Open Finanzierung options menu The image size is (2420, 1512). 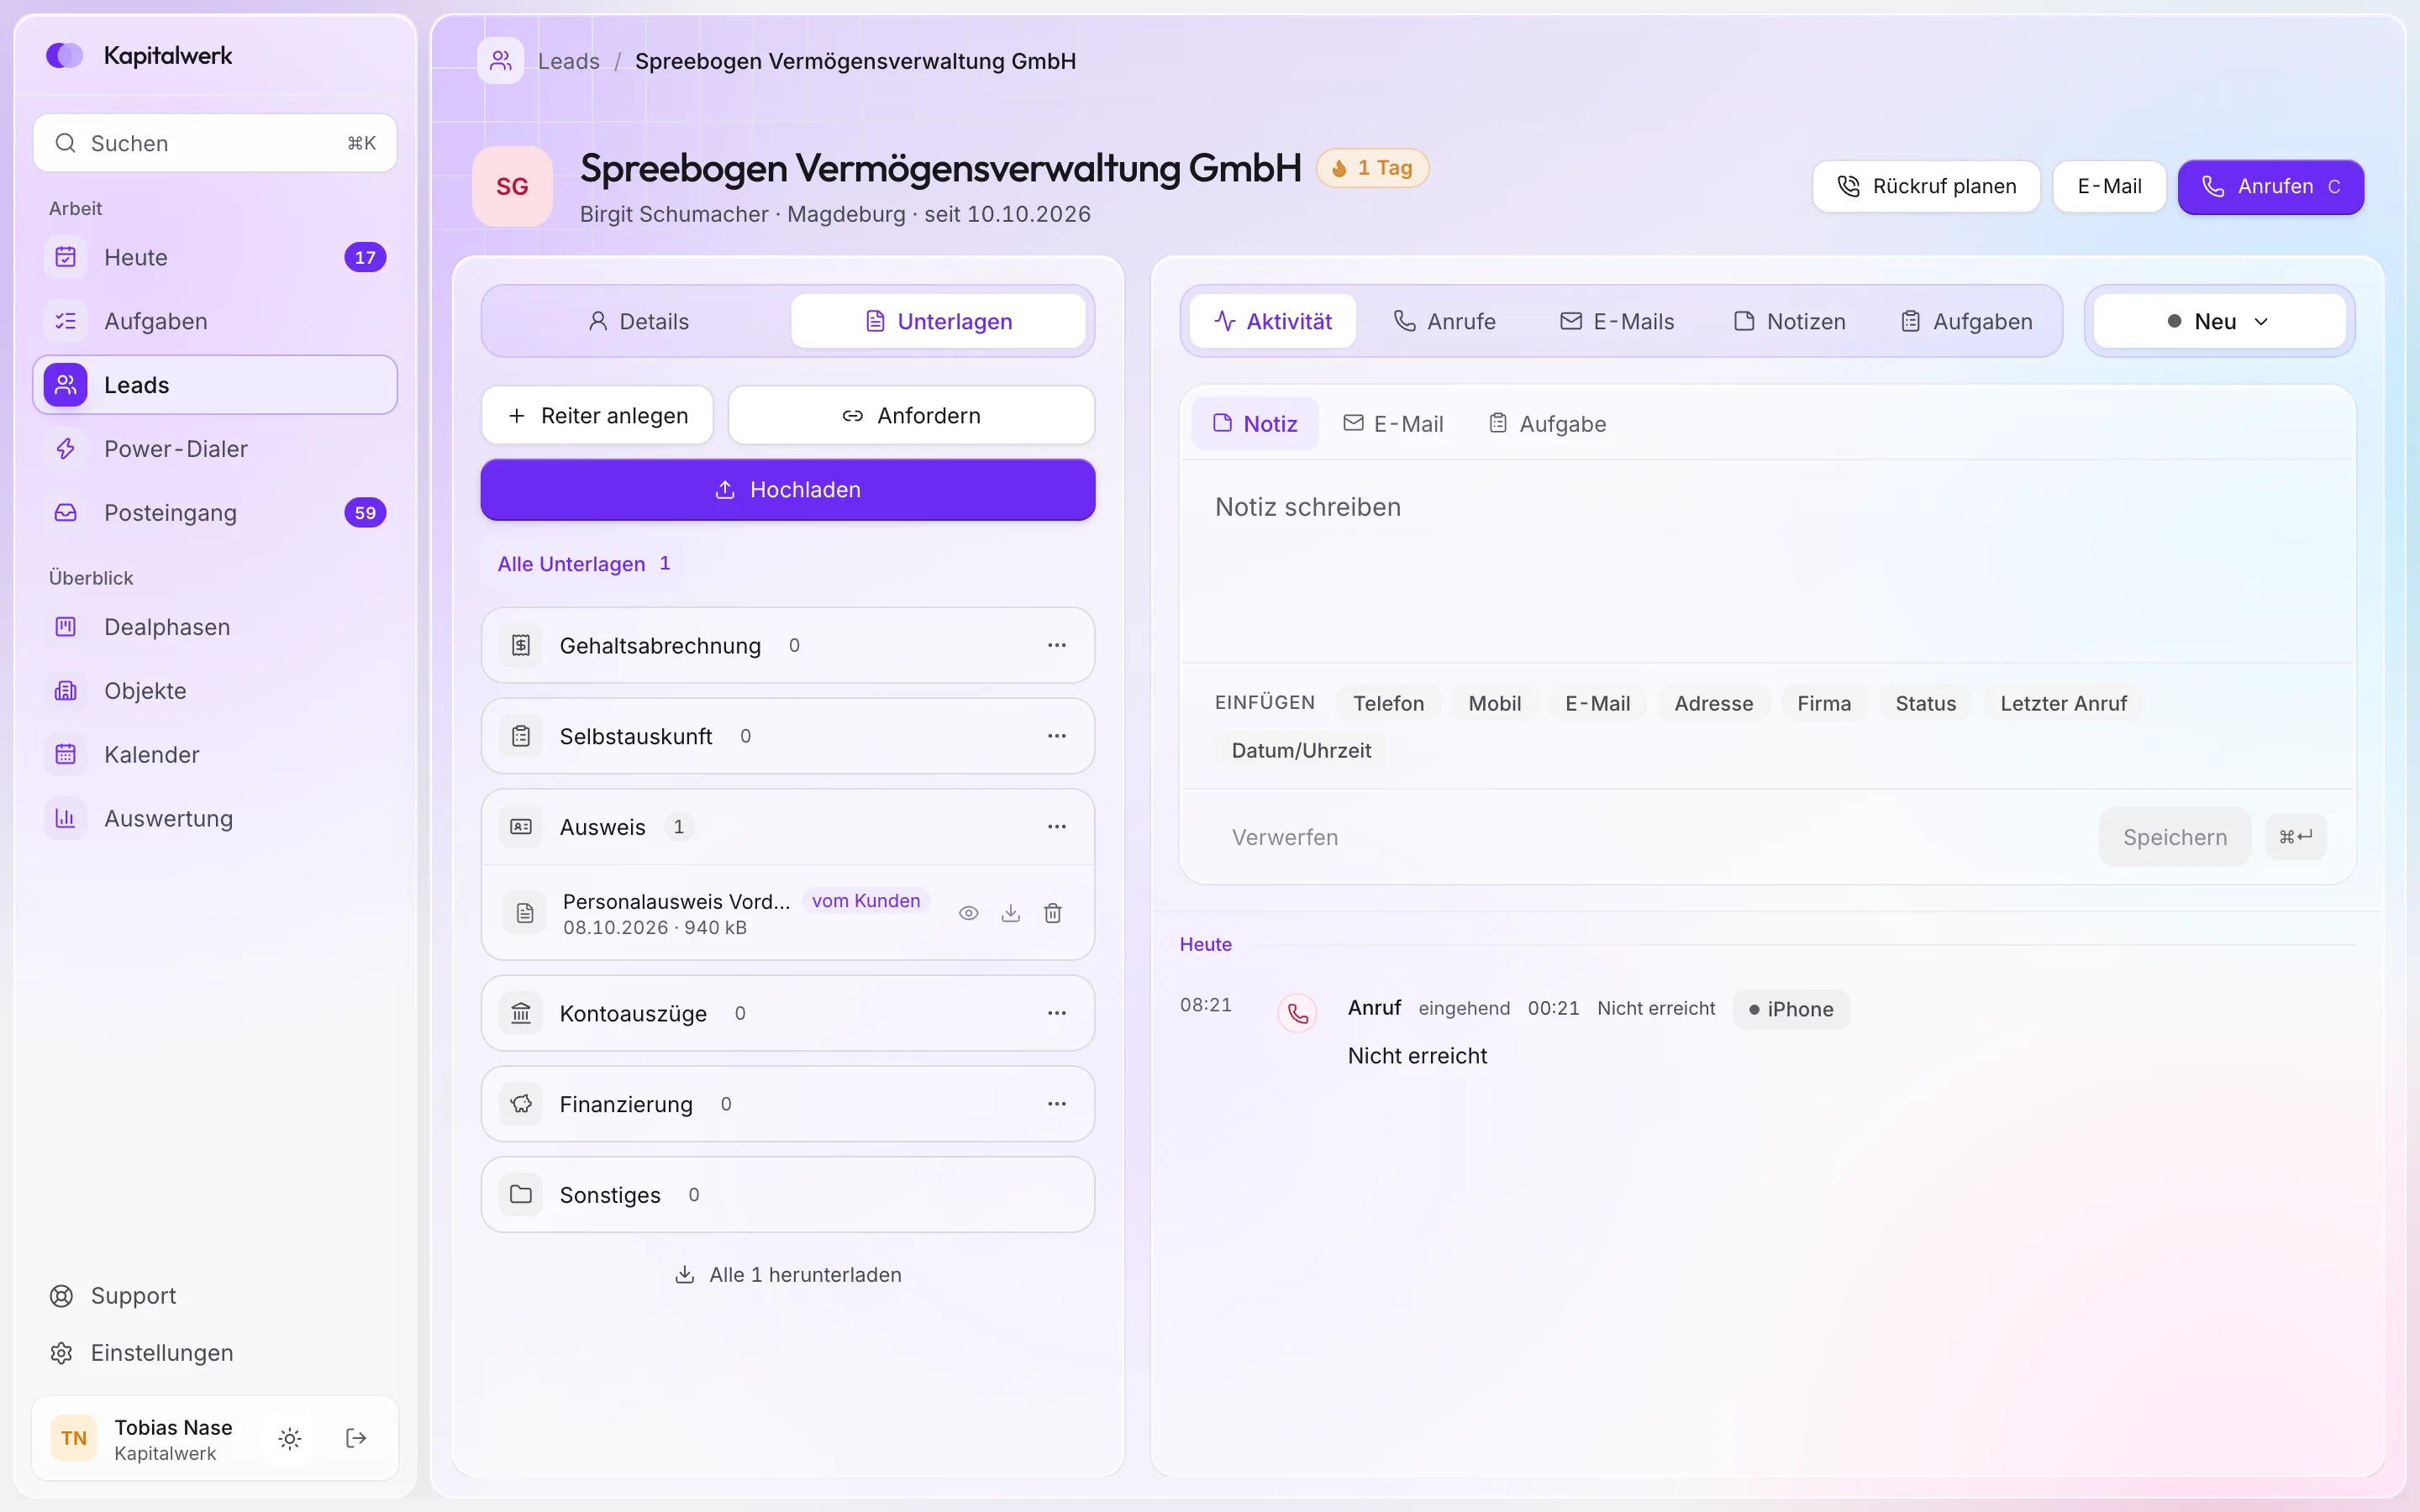[x=1057, y=1104]
